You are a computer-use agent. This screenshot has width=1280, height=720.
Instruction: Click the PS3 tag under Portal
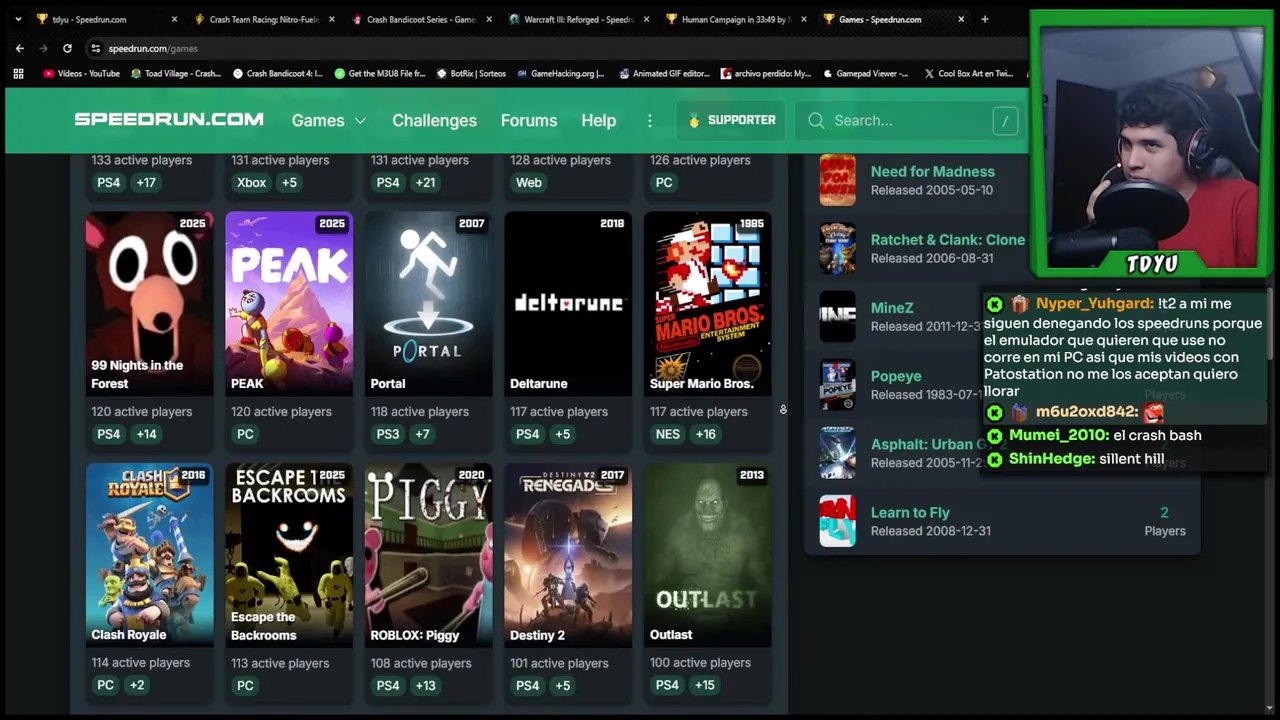point(388,434)
